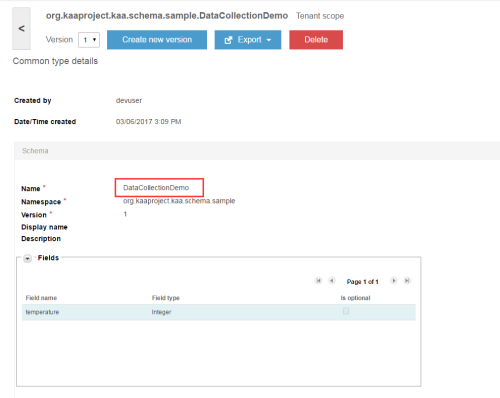
Task: Click the Schema section header
Action: [x=257, y=151]
